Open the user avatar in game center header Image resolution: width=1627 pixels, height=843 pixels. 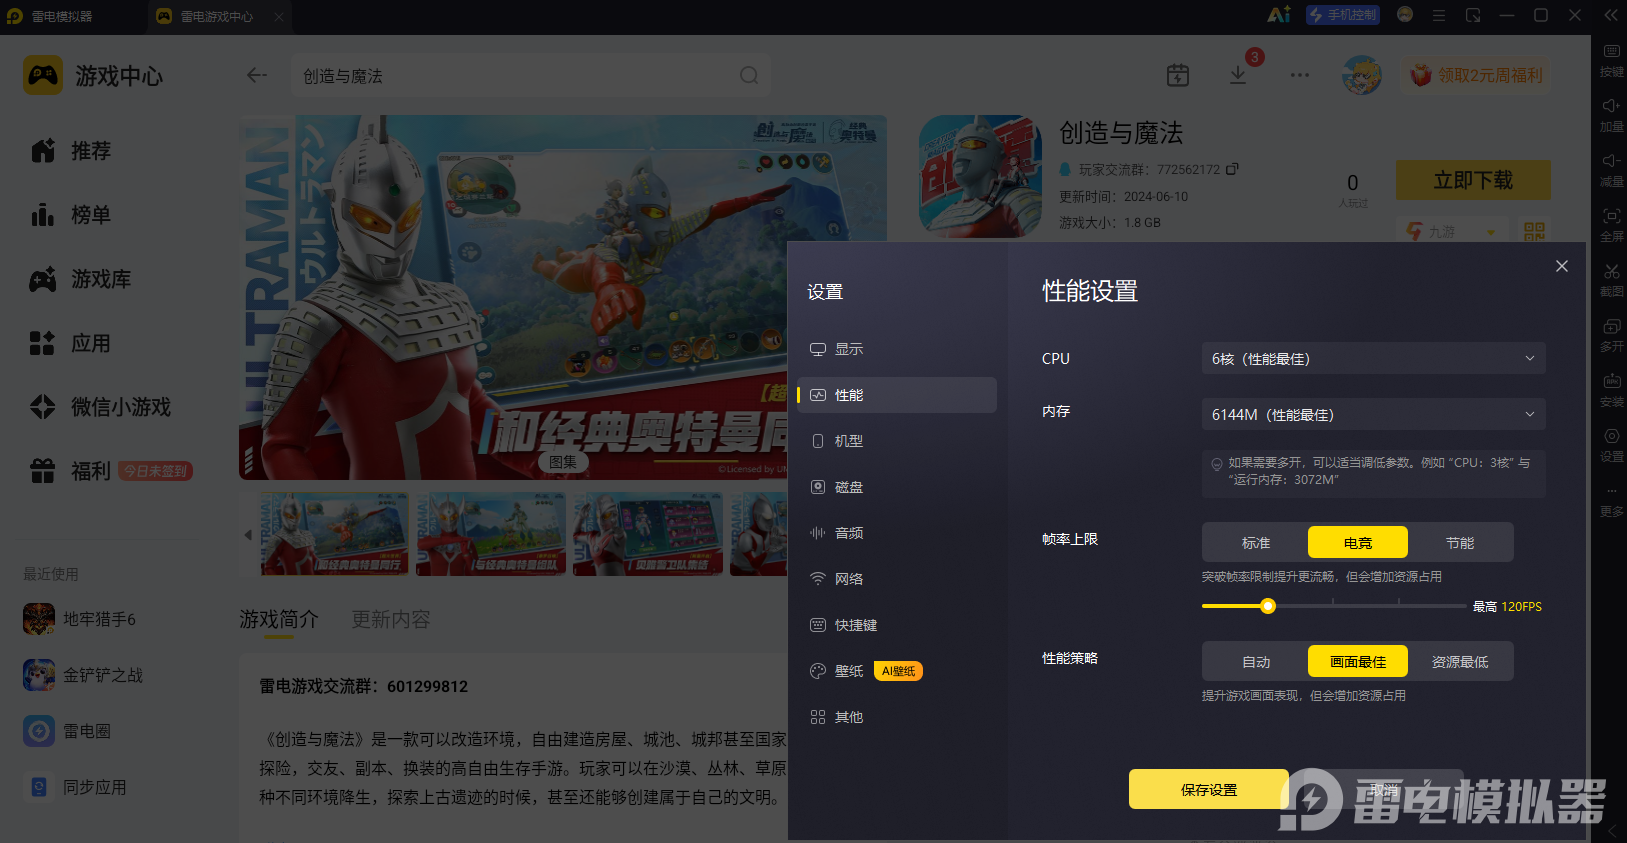pyautogui.click(x=1361, y=75)
